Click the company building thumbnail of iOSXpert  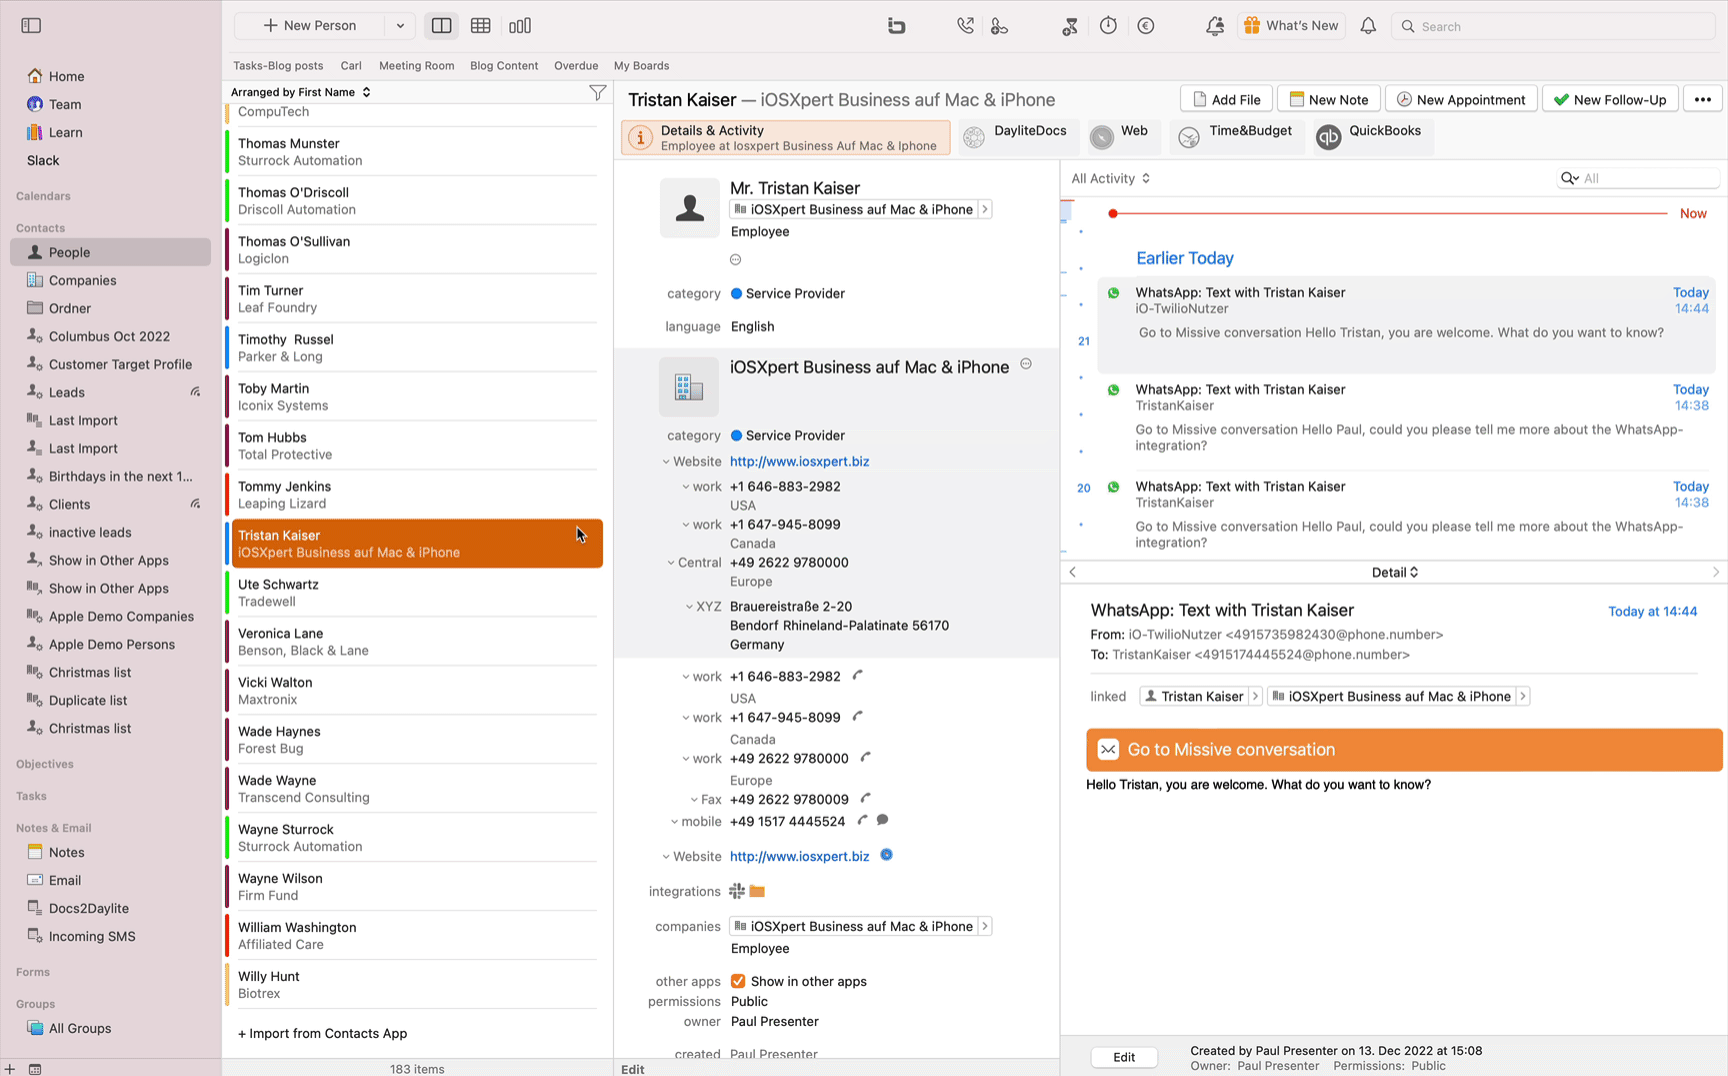pyautogui.click(x=689, y=387)
